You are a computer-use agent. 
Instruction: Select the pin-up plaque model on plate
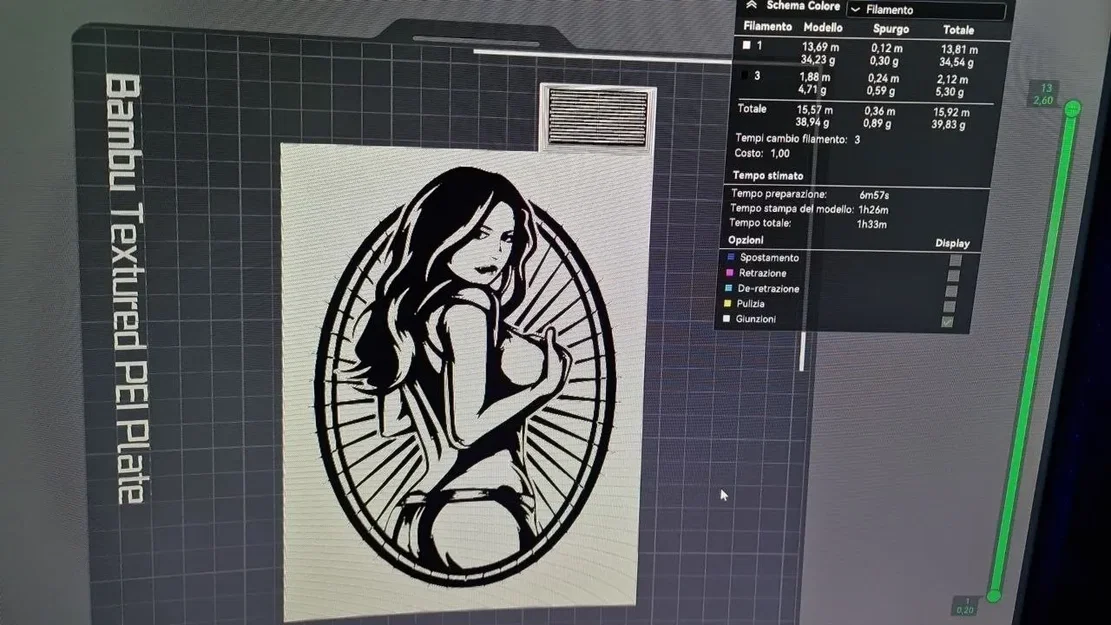point(464,383)
